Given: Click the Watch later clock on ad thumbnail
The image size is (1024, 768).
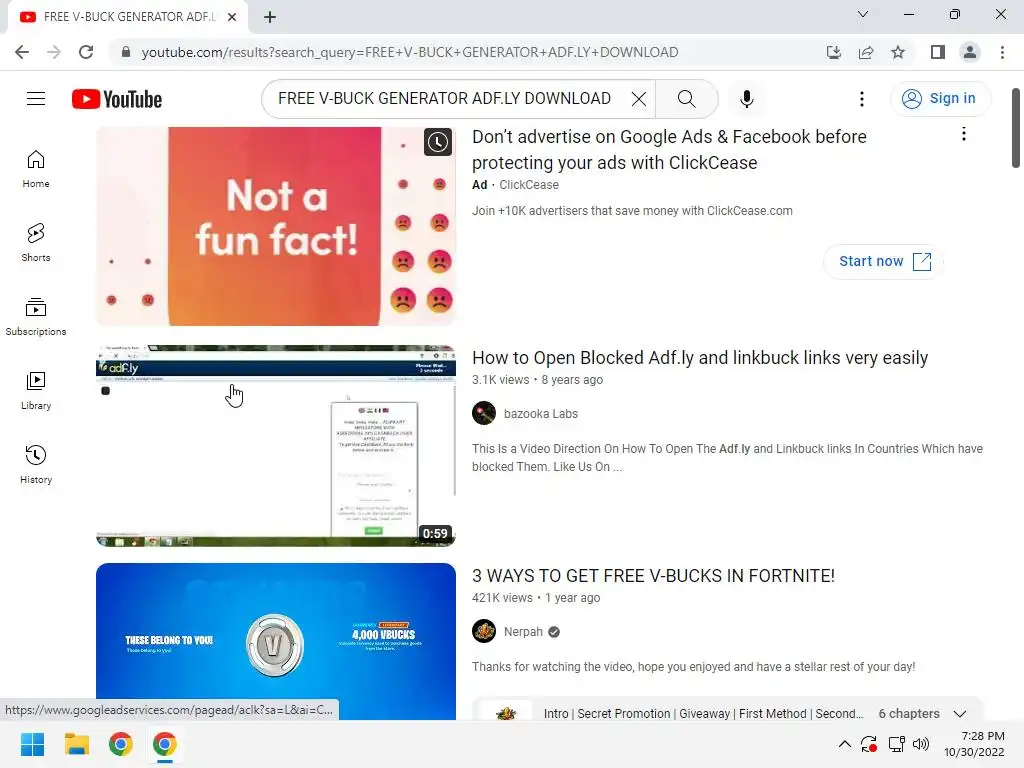Looking at the screenshot, I should (x=438, y=142).
